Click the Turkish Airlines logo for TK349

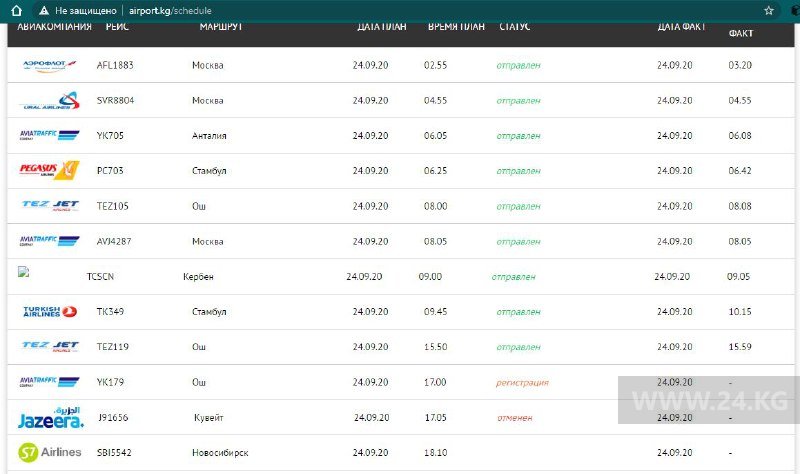click(50, 312)
